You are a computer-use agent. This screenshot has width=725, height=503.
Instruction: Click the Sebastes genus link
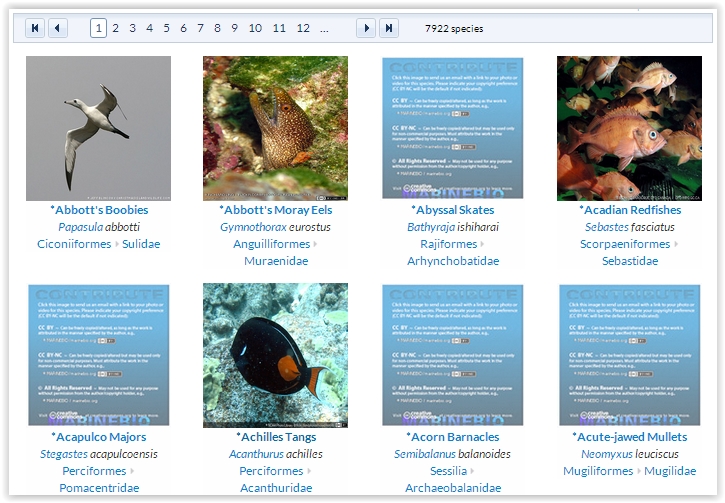(x=606, y=227)
